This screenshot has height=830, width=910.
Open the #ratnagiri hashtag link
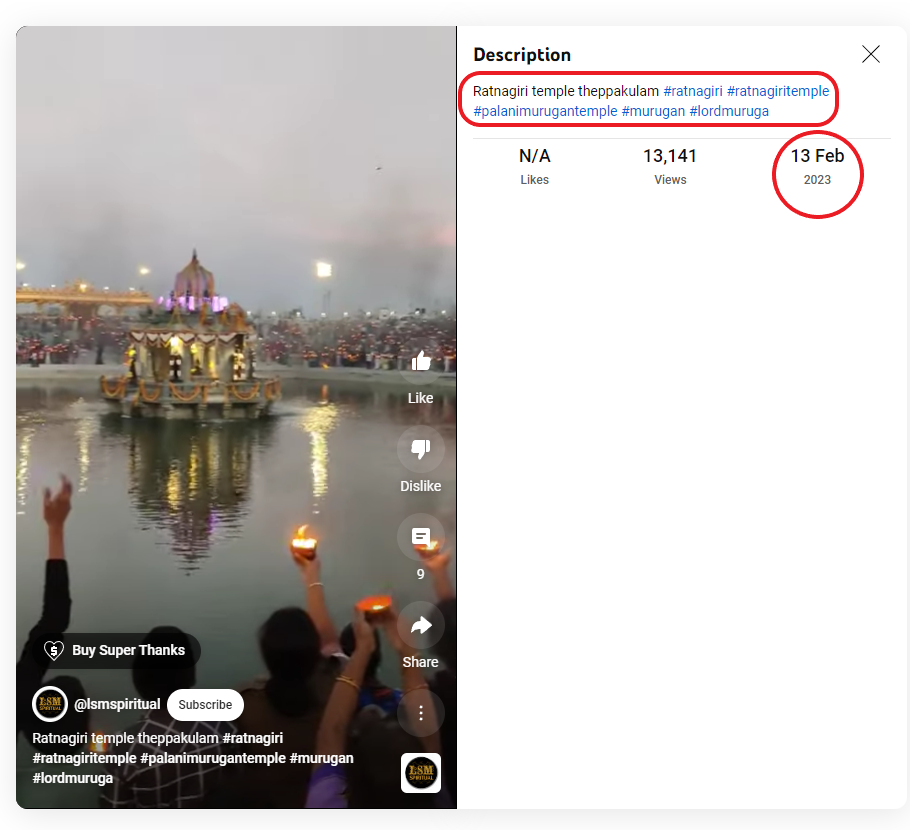(x=693, y=91)
